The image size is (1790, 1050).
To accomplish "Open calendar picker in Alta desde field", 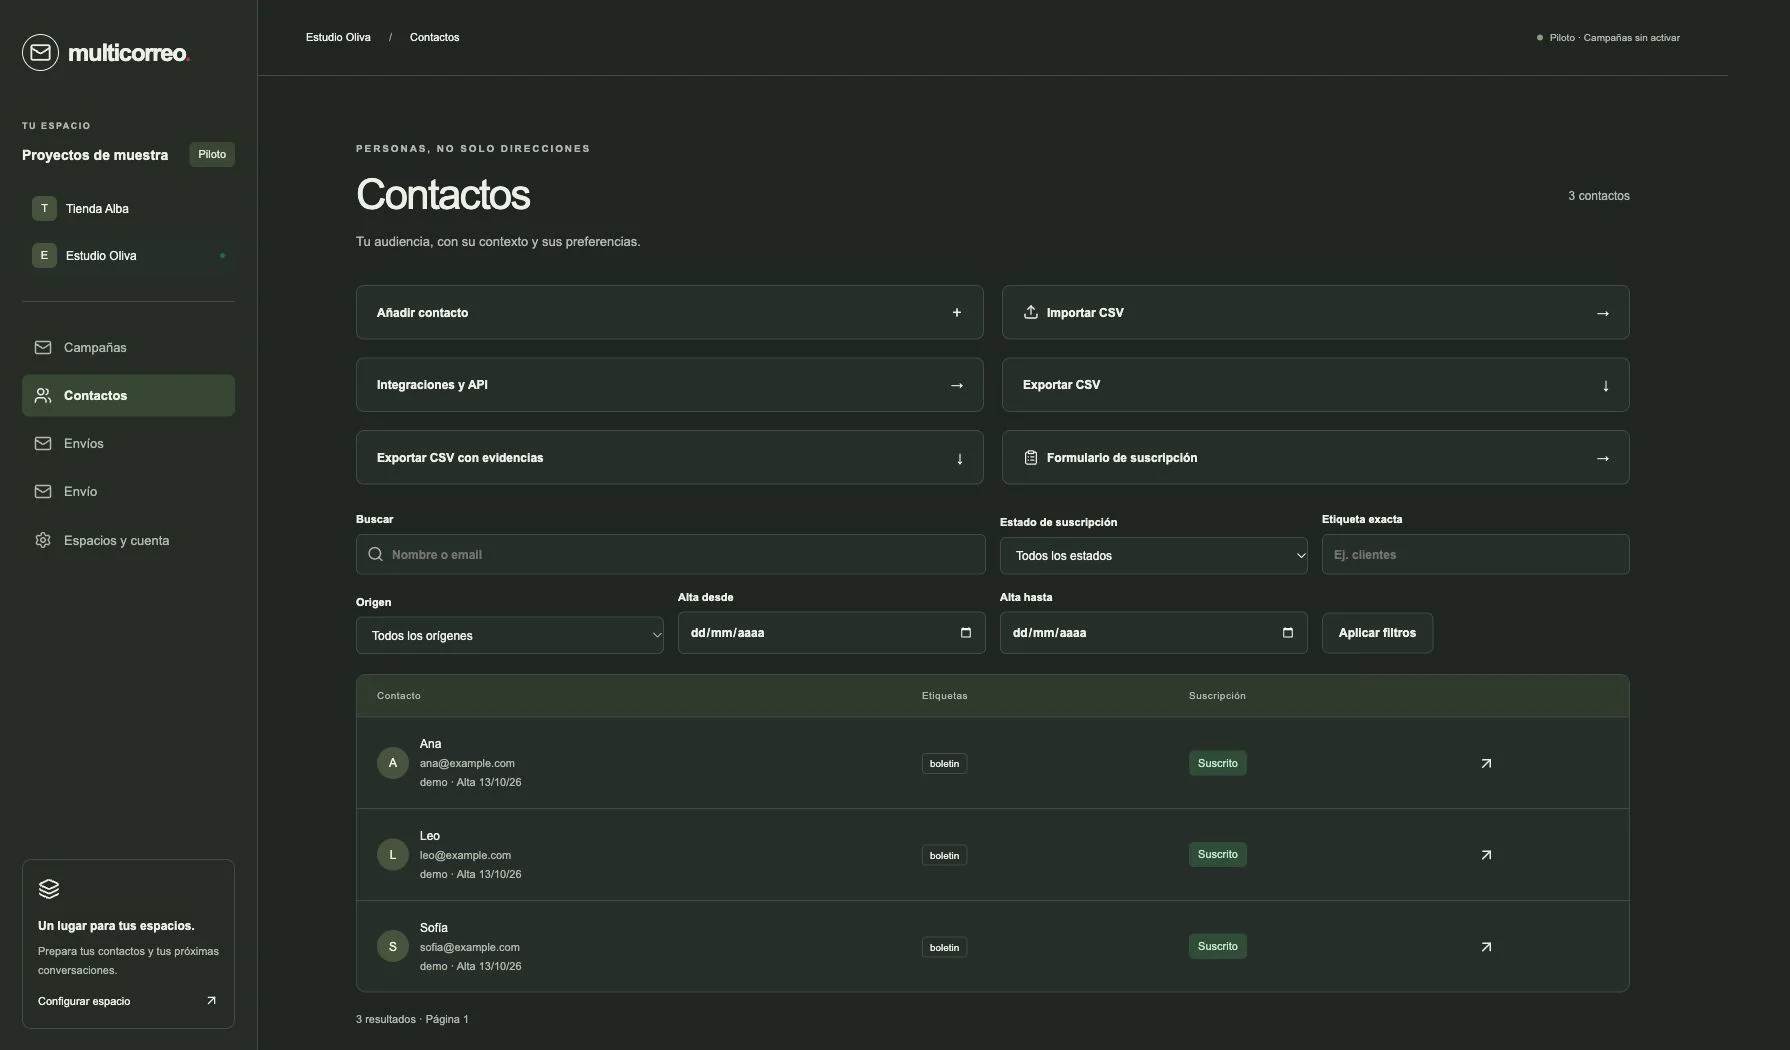I will (966, 633).
